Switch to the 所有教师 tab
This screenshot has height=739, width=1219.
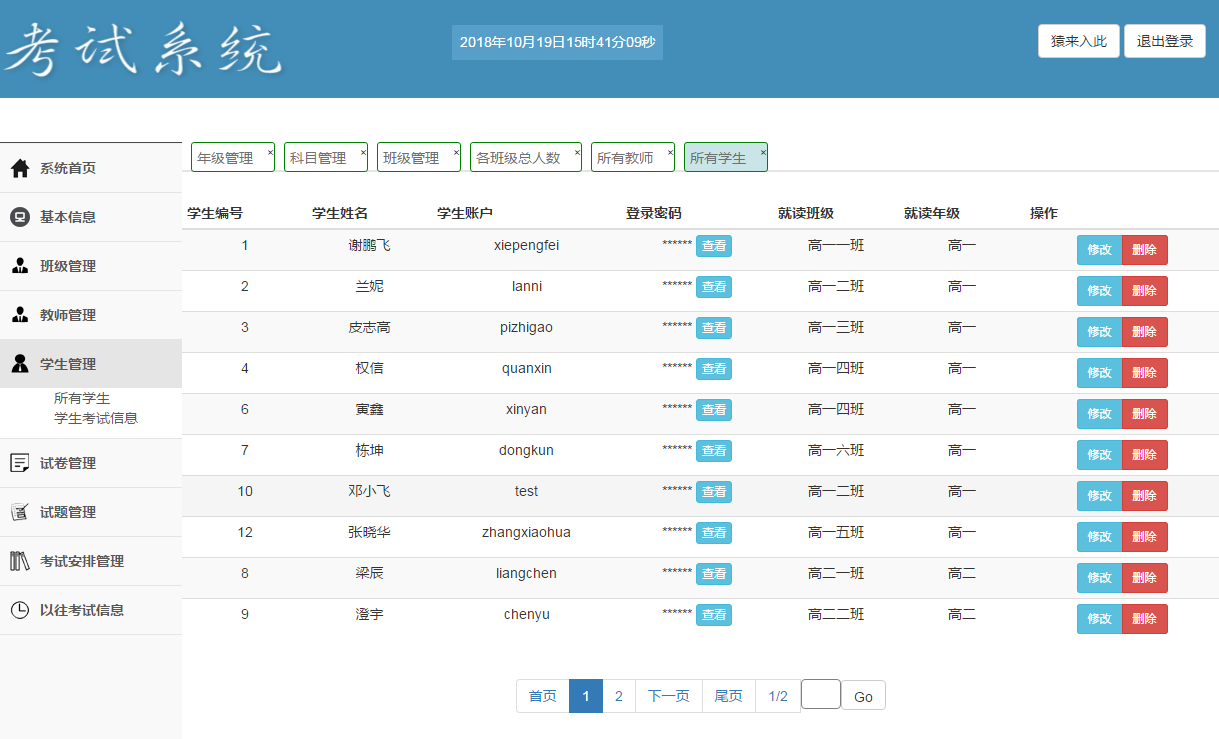(x=627, y=156)
